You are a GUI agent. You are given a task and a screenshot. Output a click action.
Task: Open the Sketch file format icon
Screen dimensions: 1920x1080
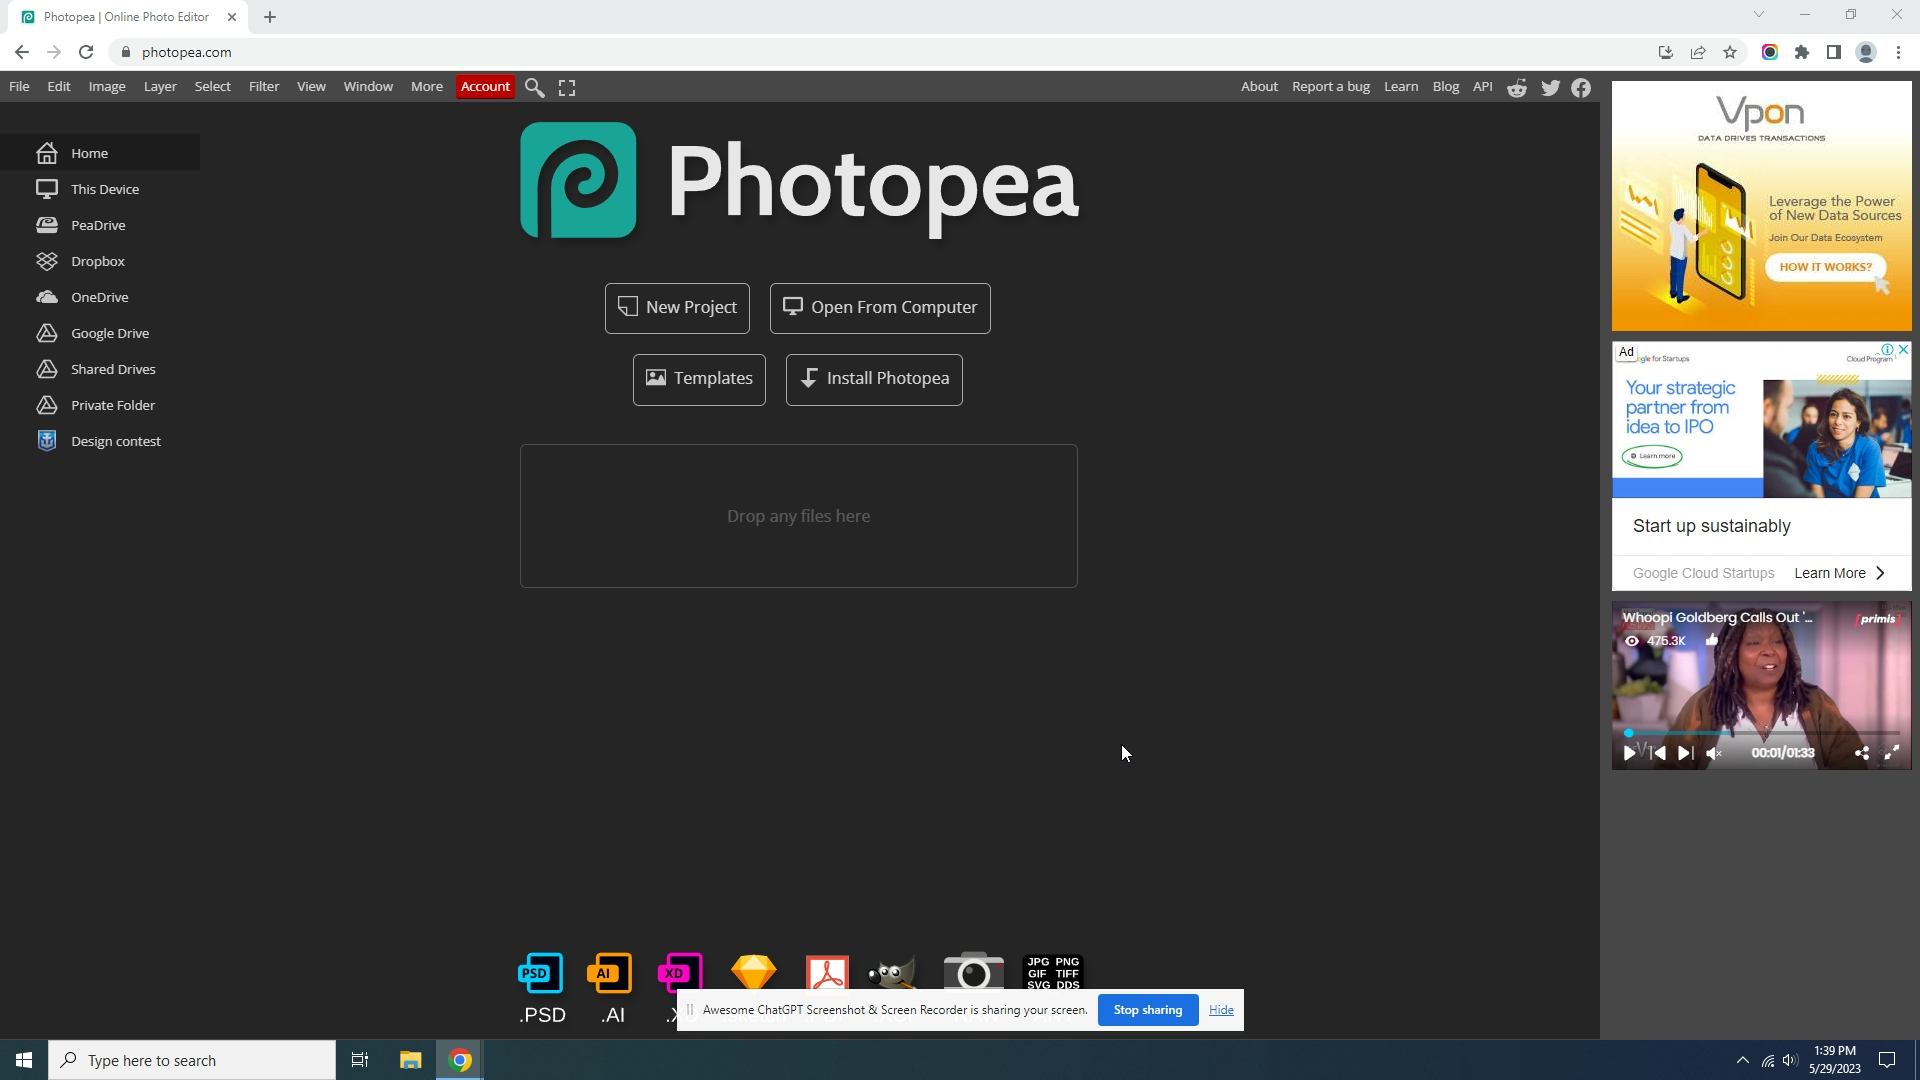754,970
